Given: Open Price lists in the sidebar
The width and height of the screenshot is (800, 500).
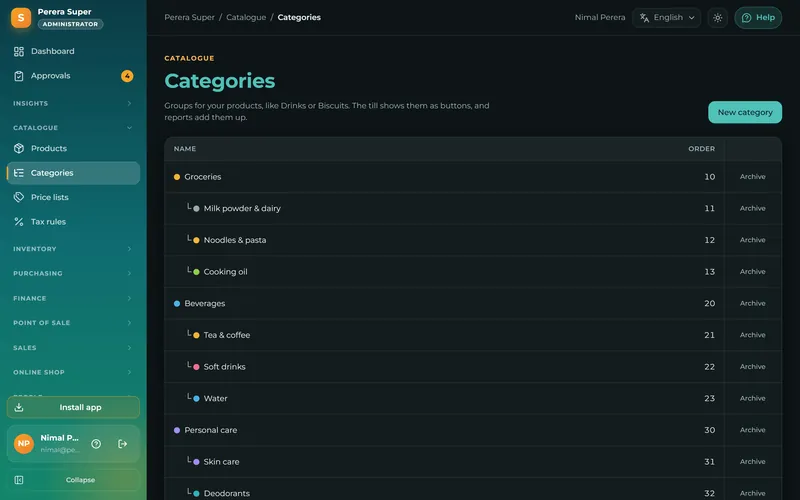Looking at the screenshot, I should 73,197.
